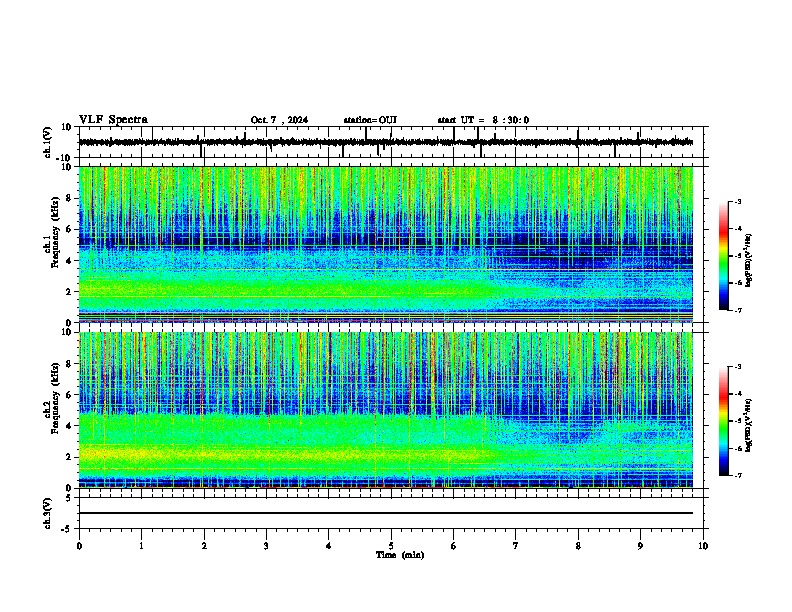Click time axis tick label "0"
Viewport: 792px width, 612px height.
(79, 546)
